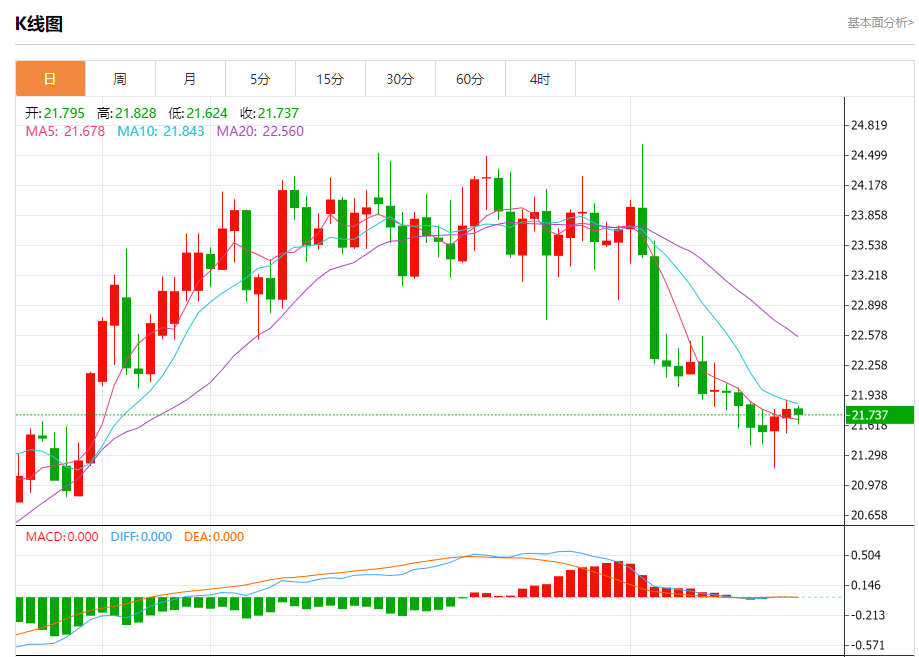Open the 基本面分析 link
919x657 pixels.
coord(880,22)
